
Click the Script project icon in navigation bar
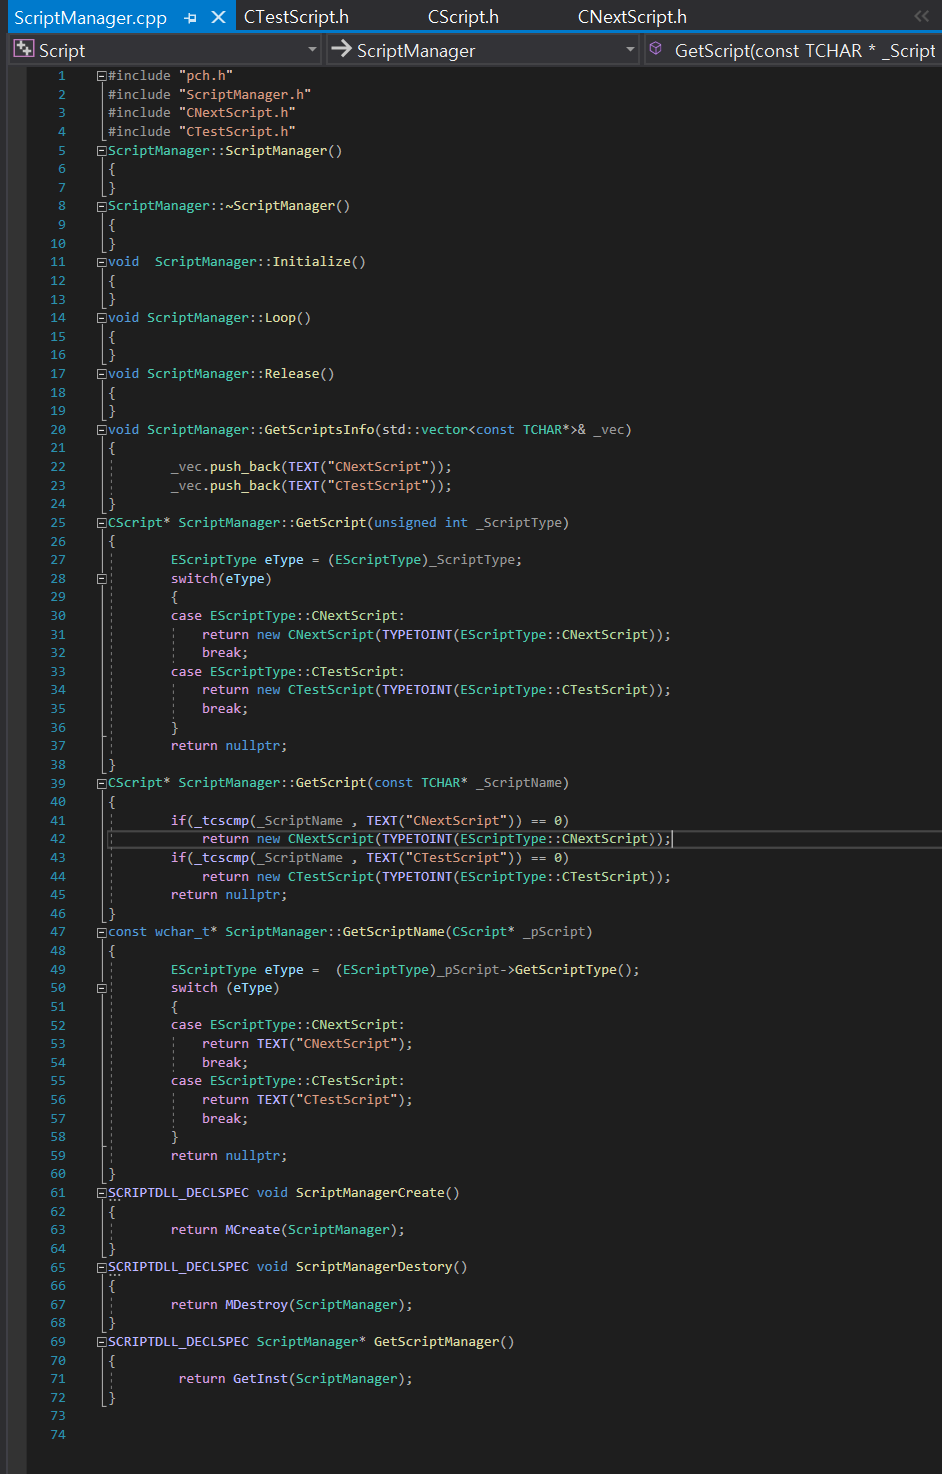[x=24, y=49]
